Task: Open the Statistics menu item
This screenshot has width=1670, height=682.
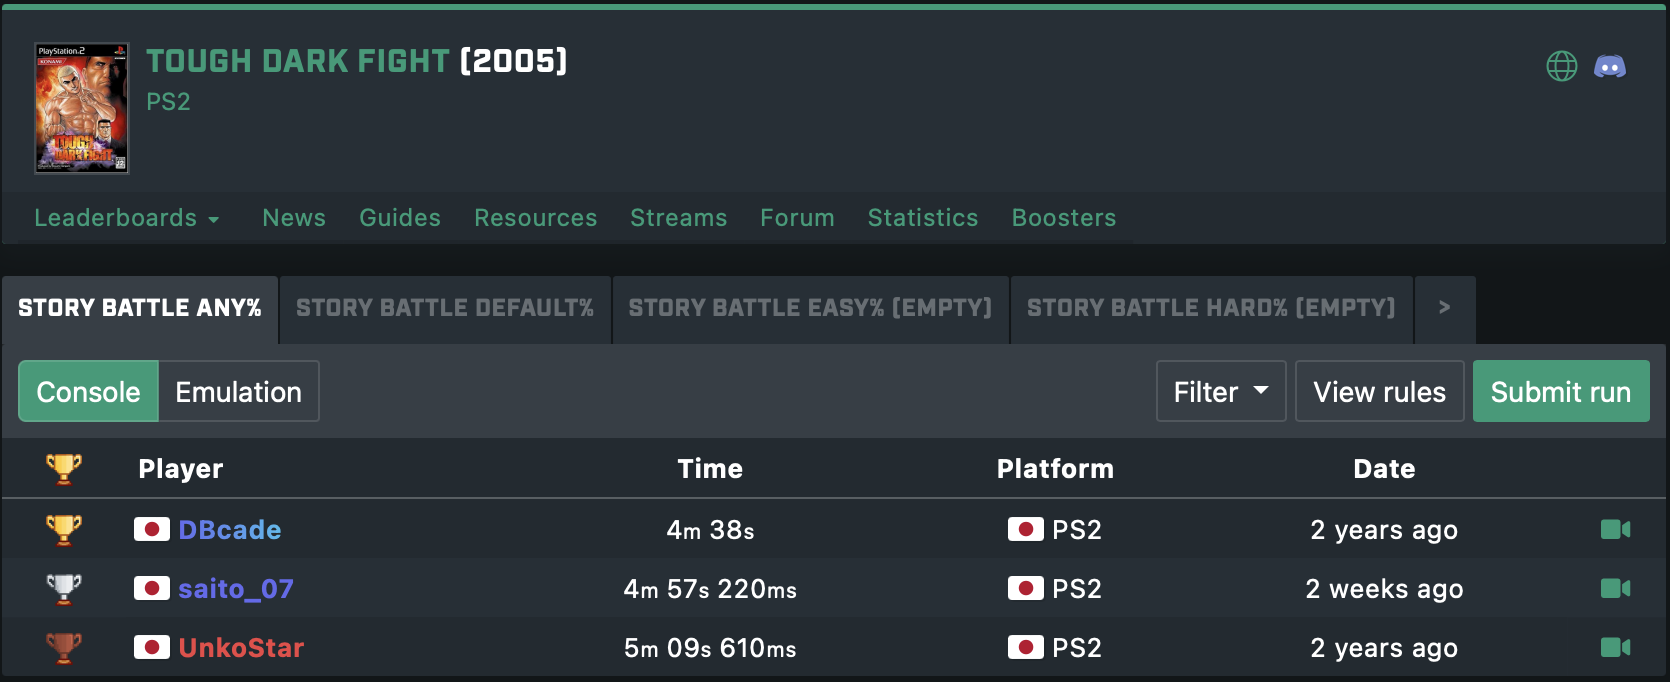Action: click(922, 218)
